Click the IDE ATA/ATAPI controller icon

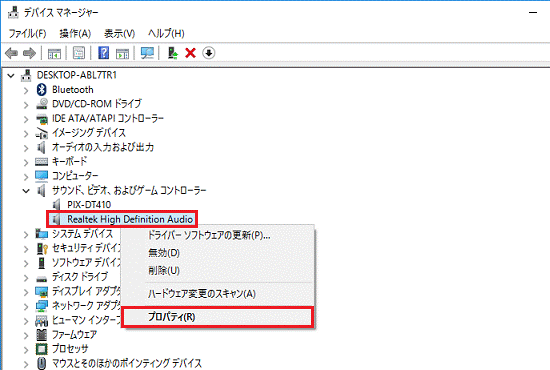click(x=42, y=119)
